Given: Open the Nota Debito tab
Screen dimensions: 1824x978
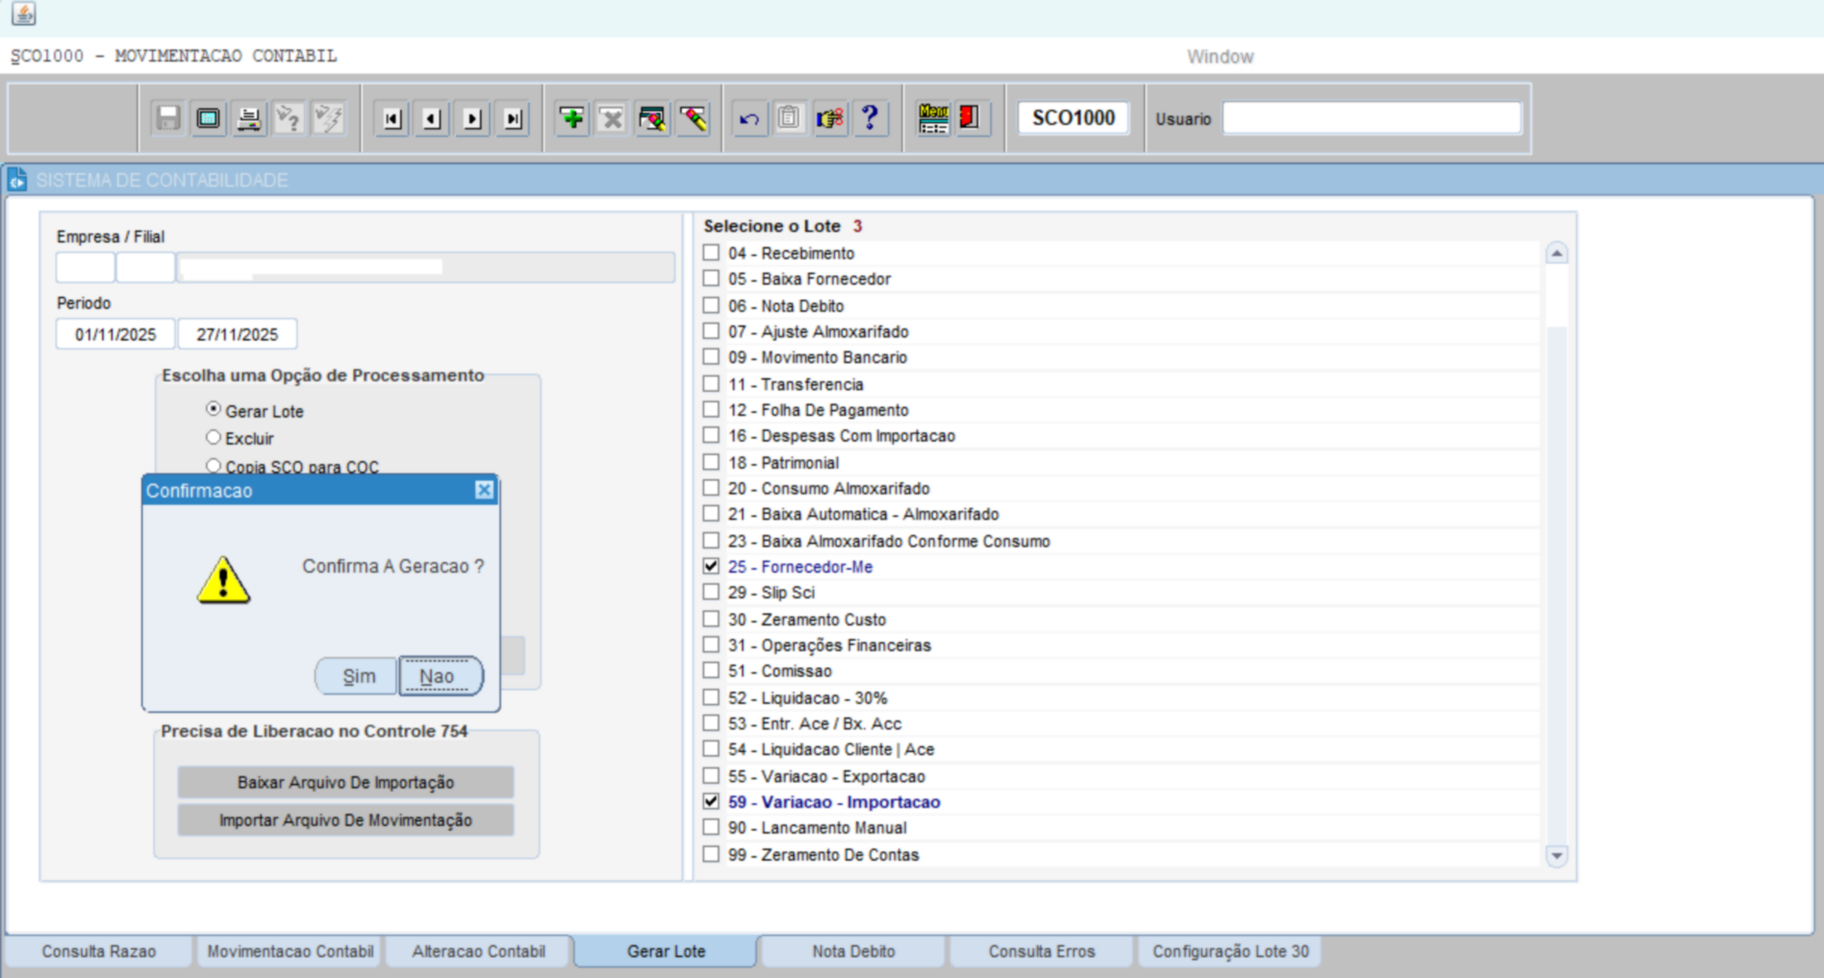Looking at the screenshot, I should point(853,951).
